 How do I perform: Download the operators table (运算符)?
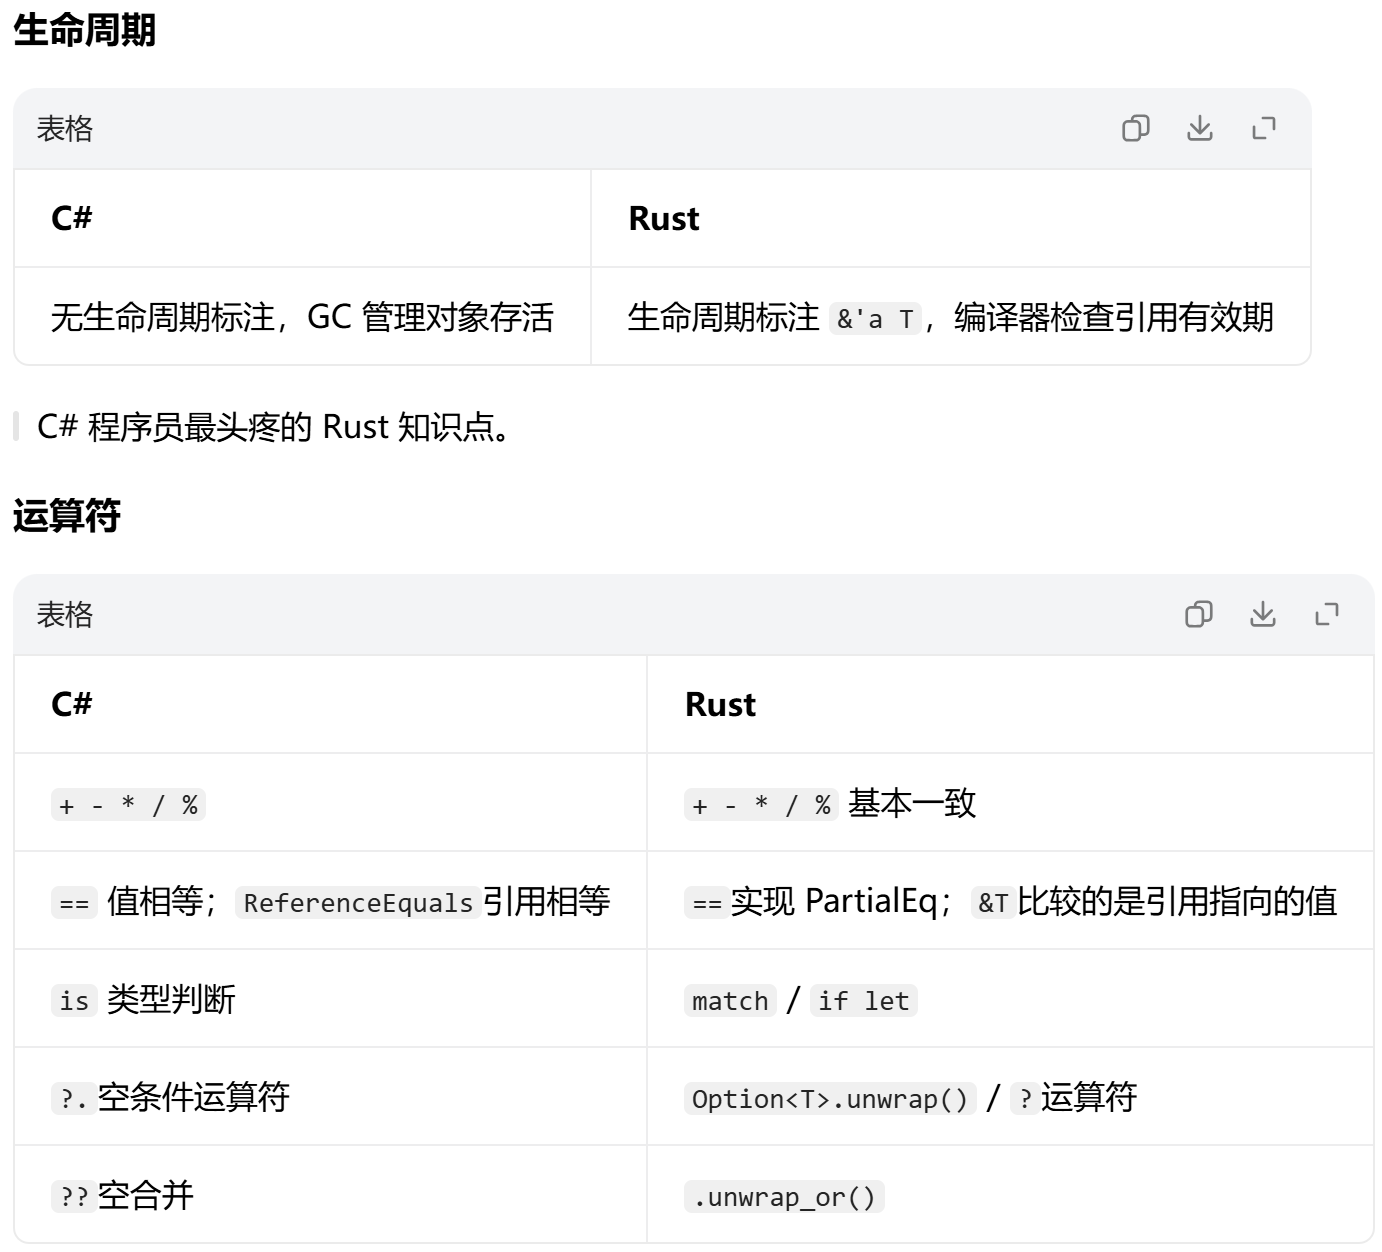tap(1262, 614)
